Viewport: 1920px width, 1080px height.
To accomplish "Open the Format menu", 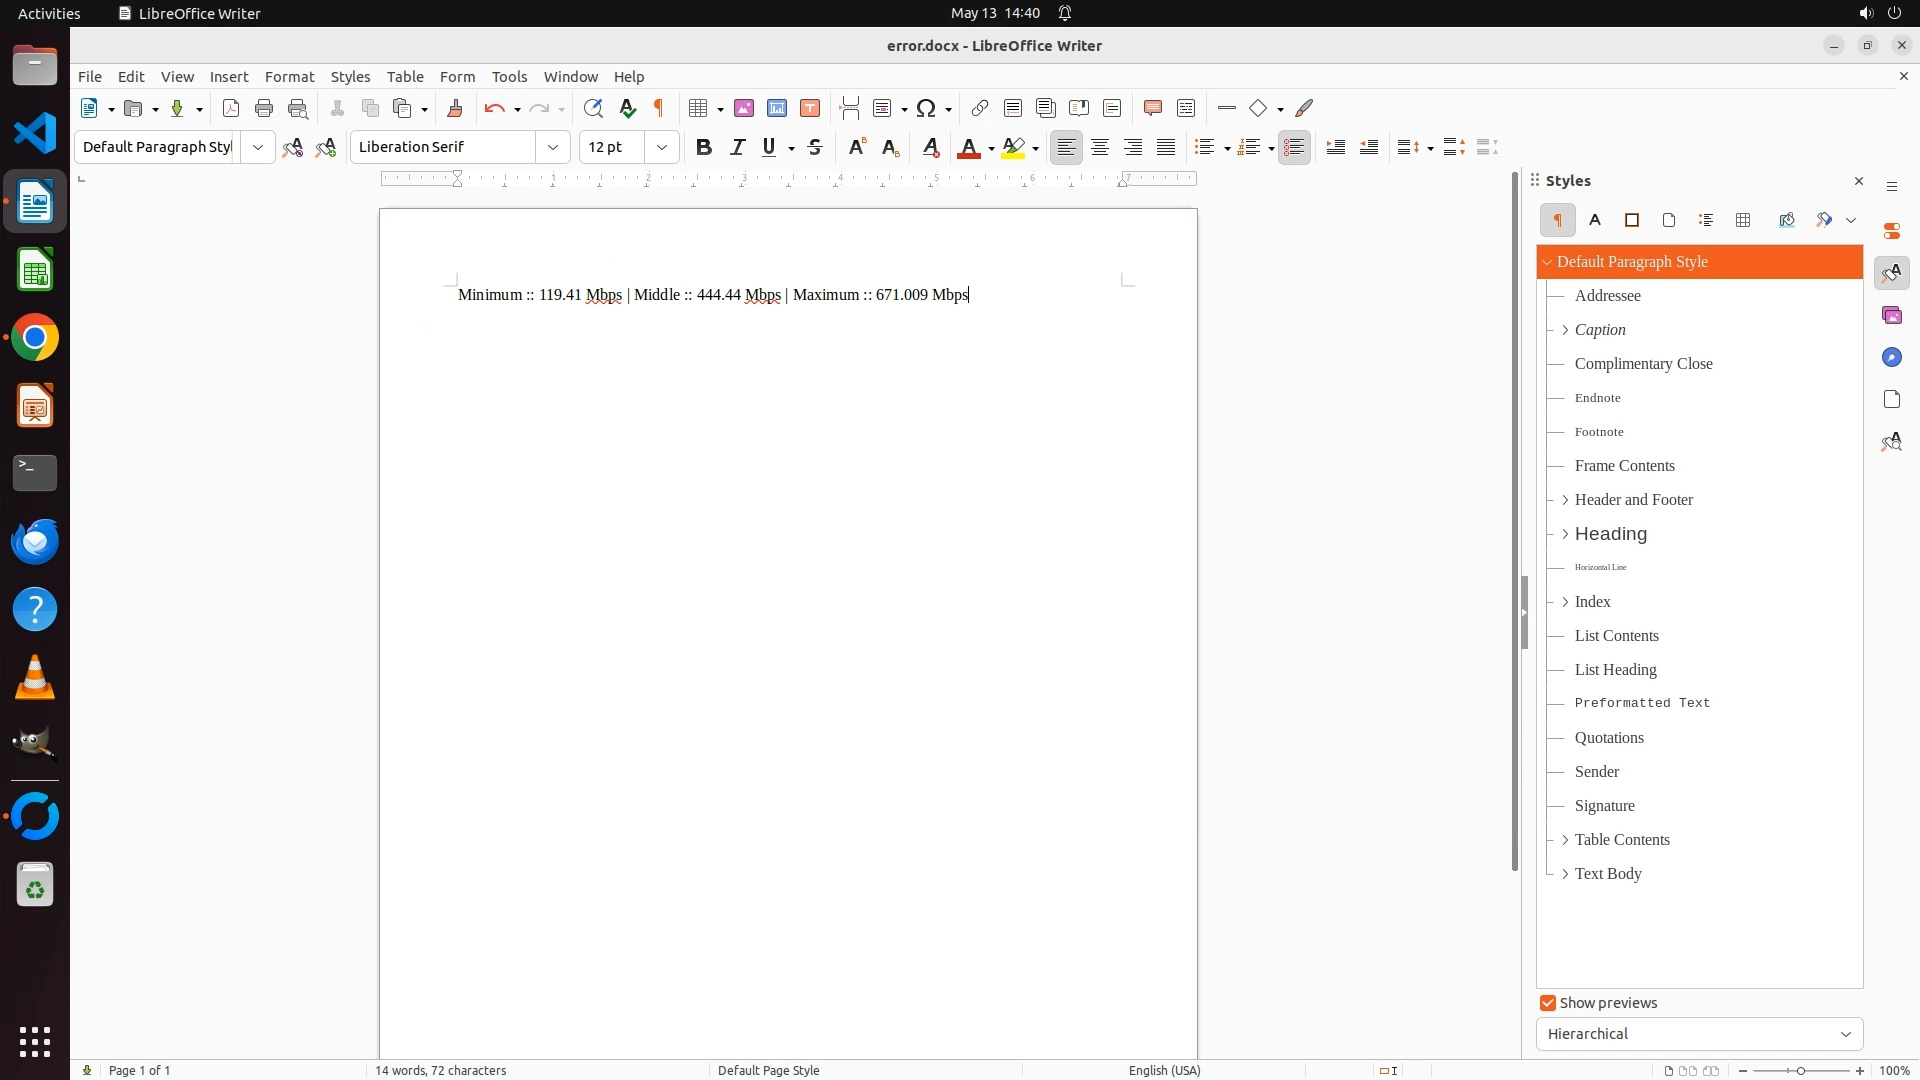I will coord(289,76).
